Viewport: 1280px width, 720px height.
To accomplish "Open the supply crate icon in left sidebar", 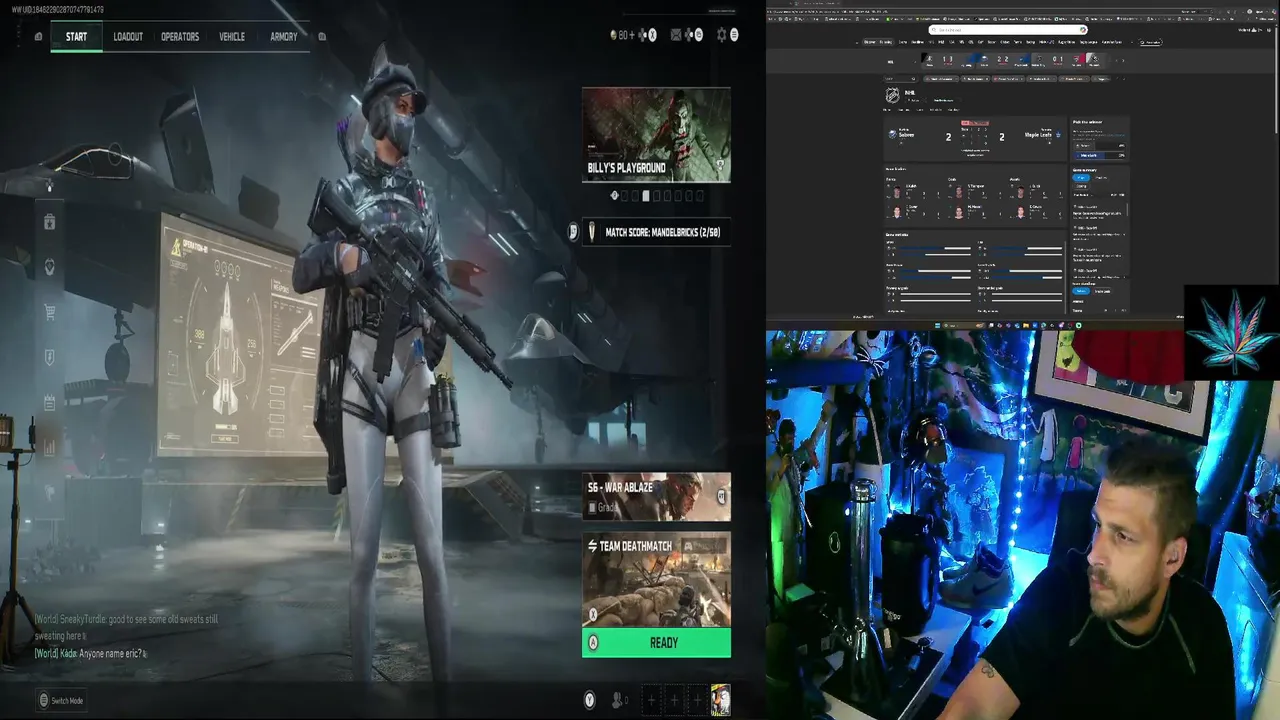I will tap(50, 222).
